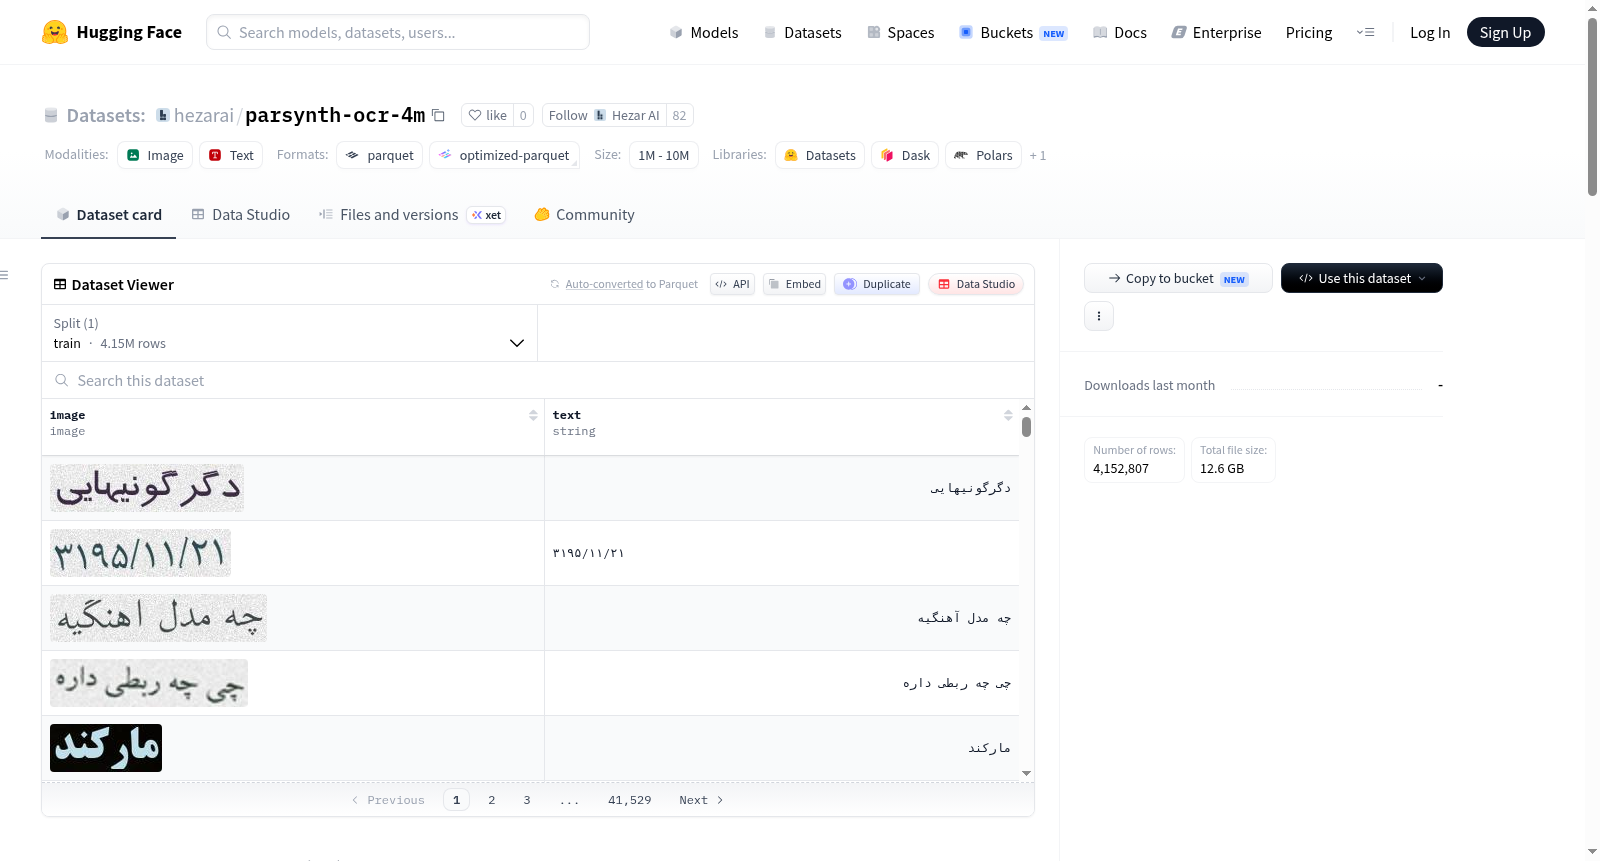
Task: Click the Number of rows 4,152,807 stat
Action: 1134,460
